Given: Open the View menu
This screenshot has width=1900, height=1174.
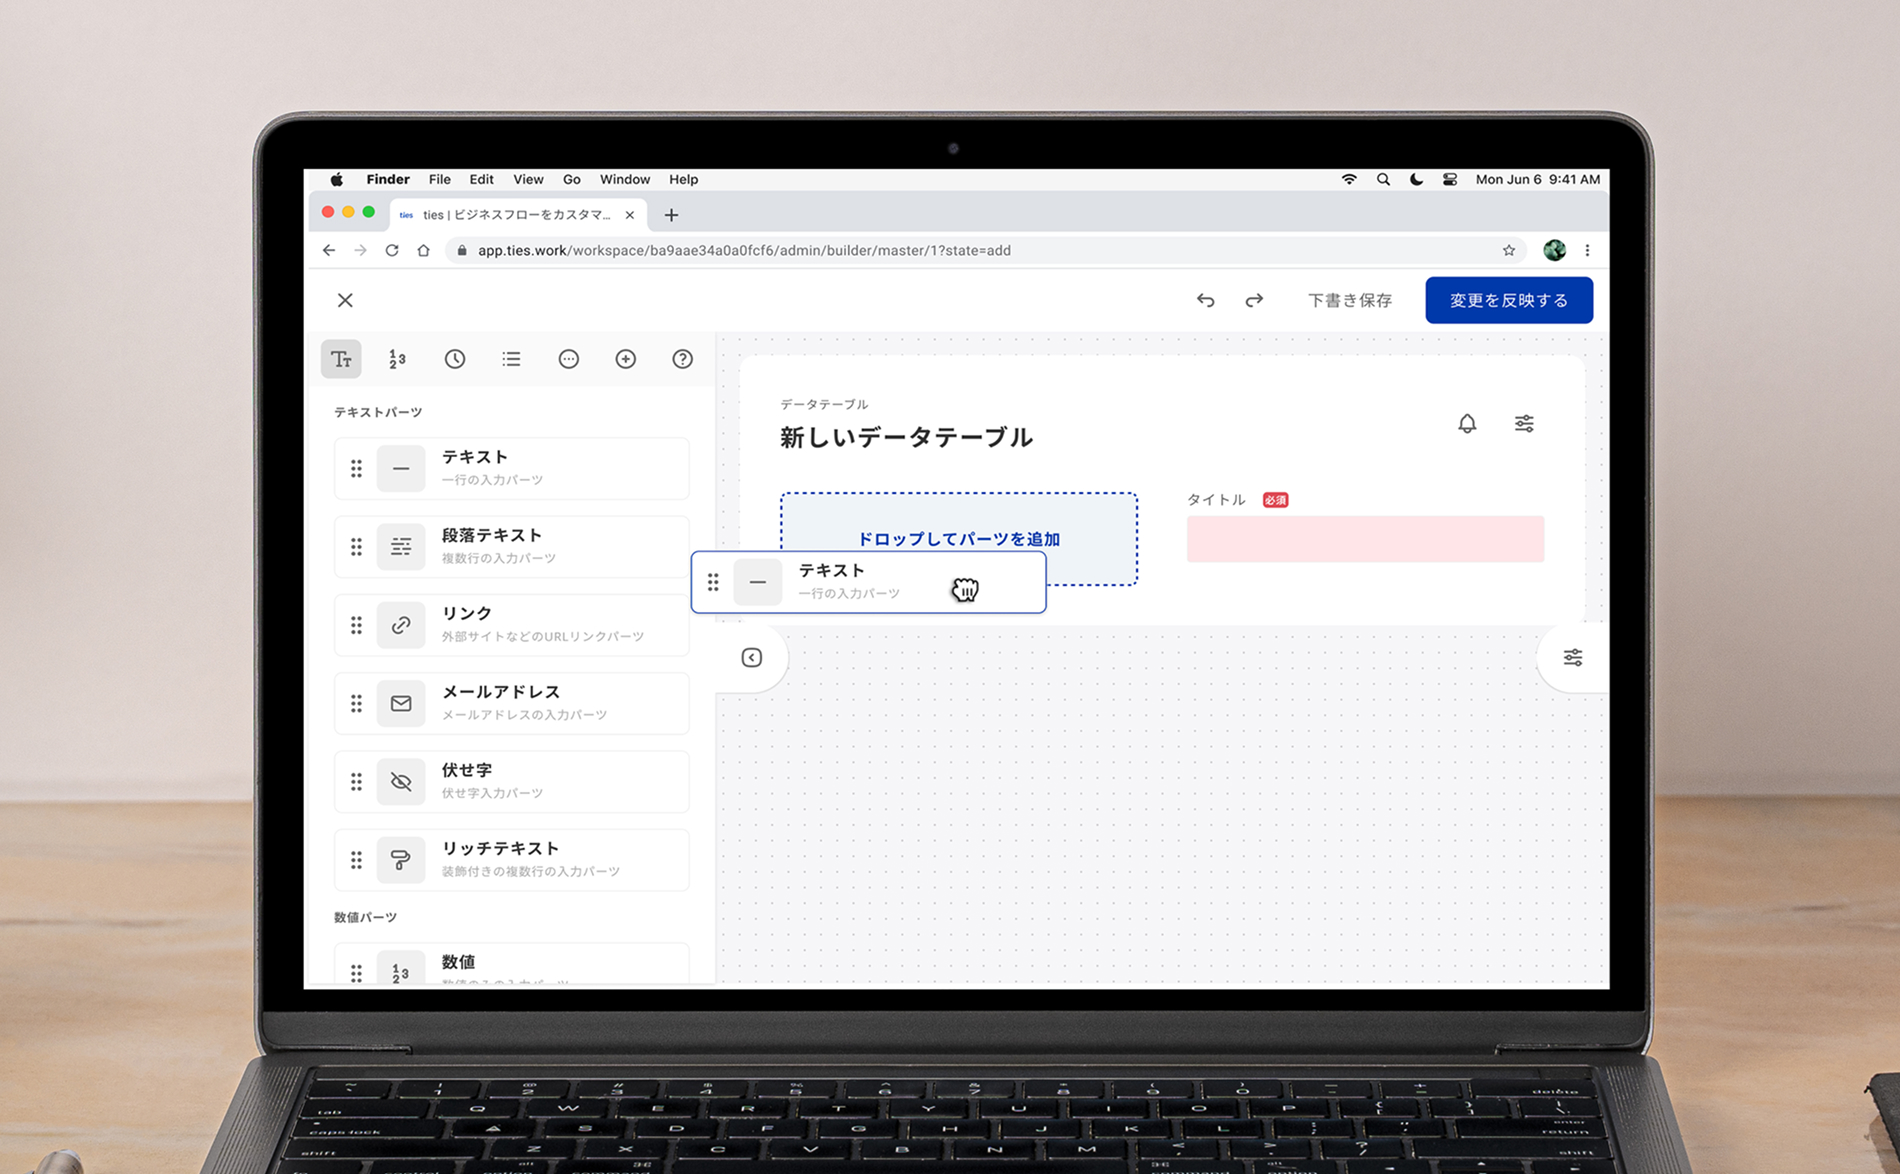Looking at the screenshot, I should coord(528,180).
